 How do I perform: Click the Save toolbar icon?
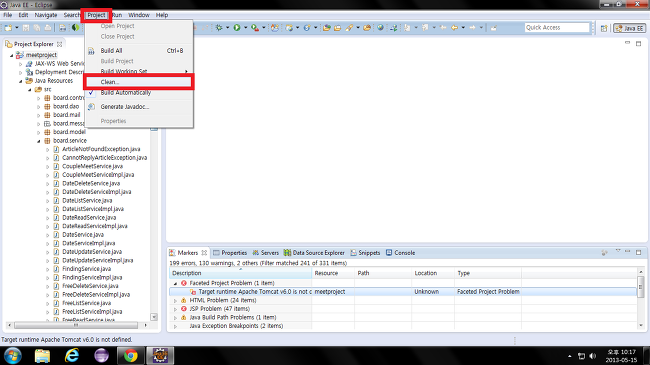tap(26, 28)
